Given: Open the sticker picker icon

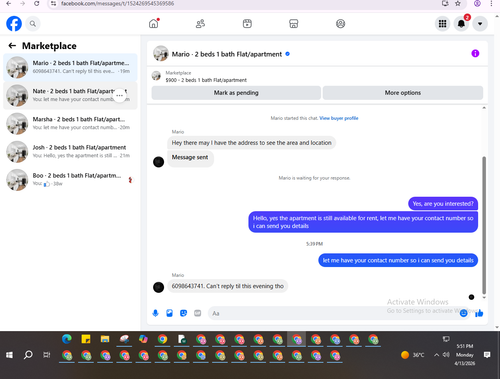Looking at the screenshot, I should click(183, 313).
